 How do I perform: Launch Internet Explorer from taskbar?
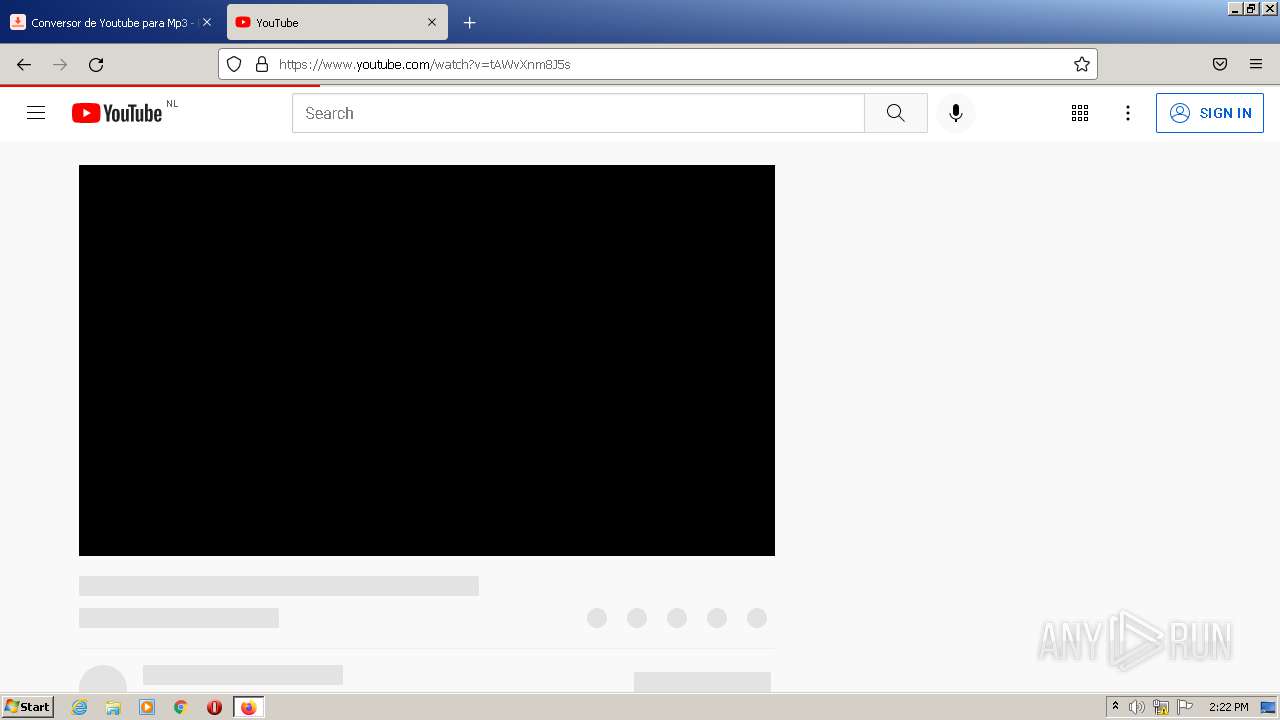click(80, 707)
